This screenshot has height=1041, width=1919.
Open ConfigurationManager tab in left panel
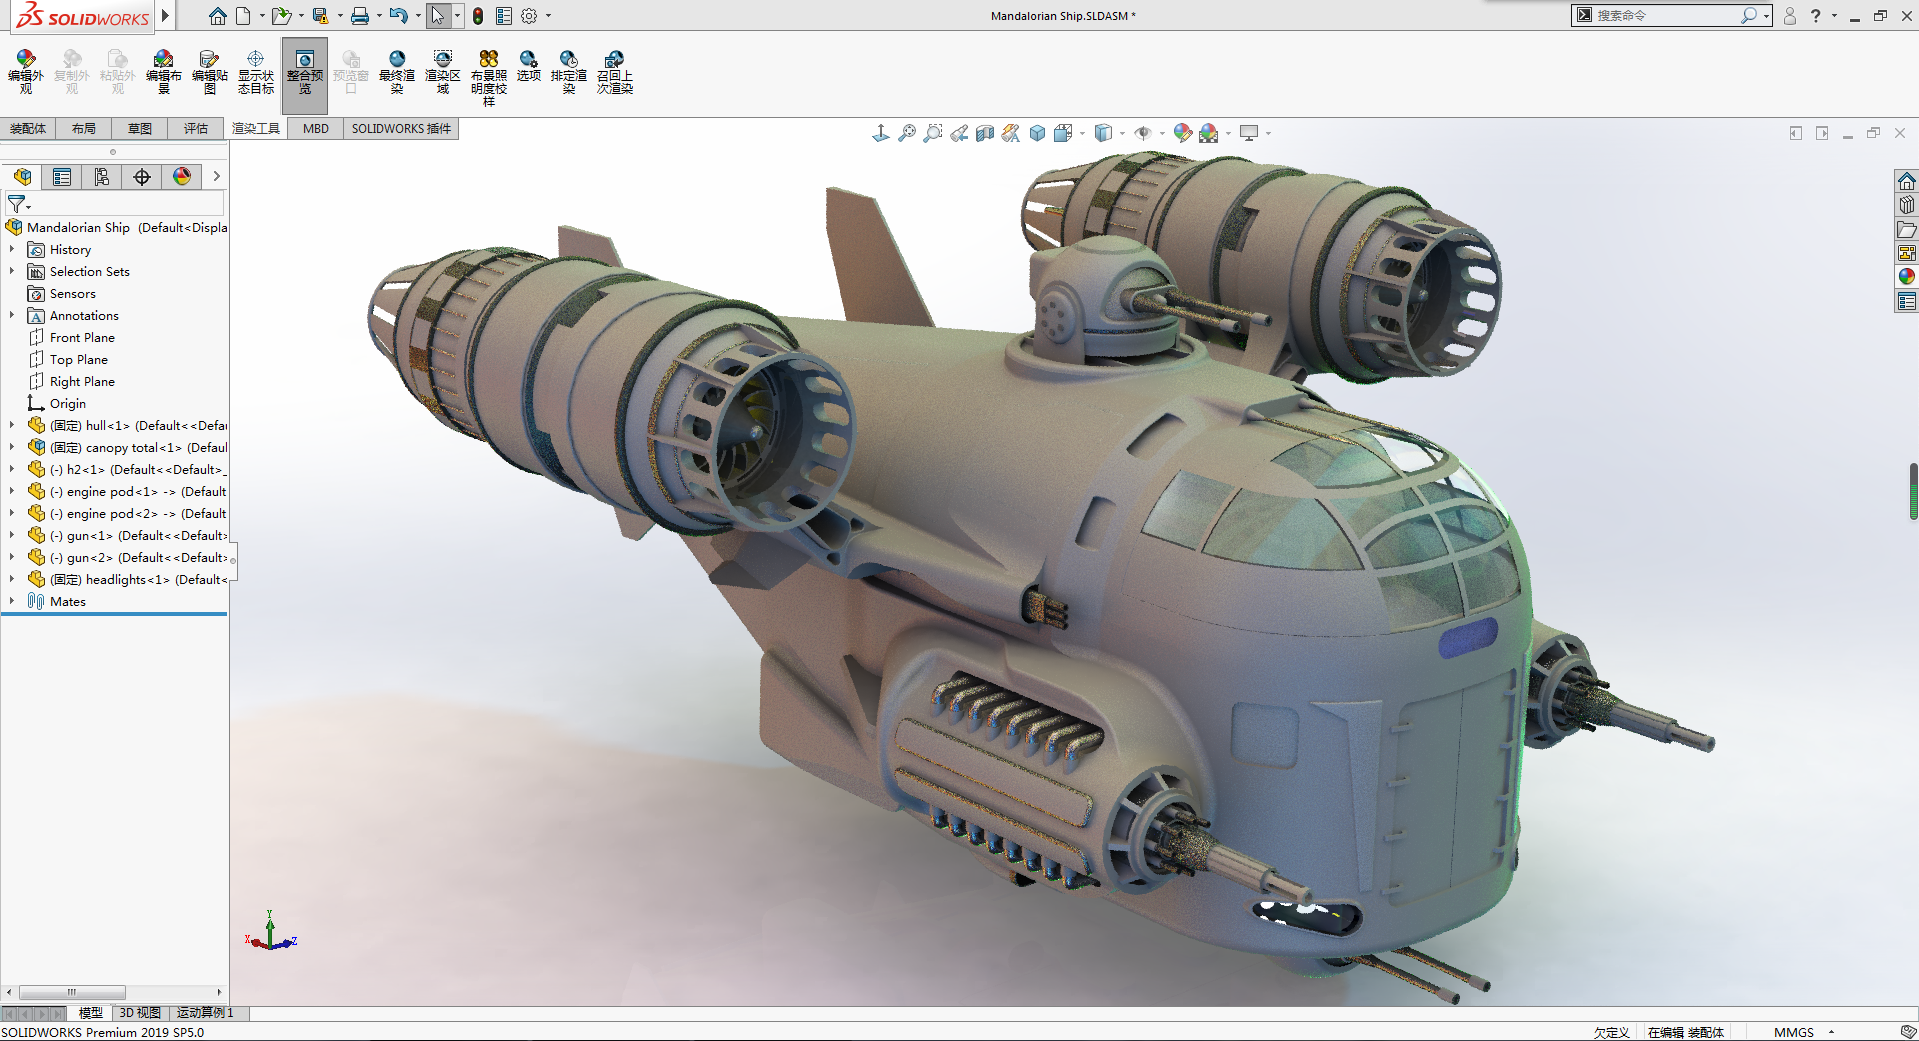click(x=102, y=177)
